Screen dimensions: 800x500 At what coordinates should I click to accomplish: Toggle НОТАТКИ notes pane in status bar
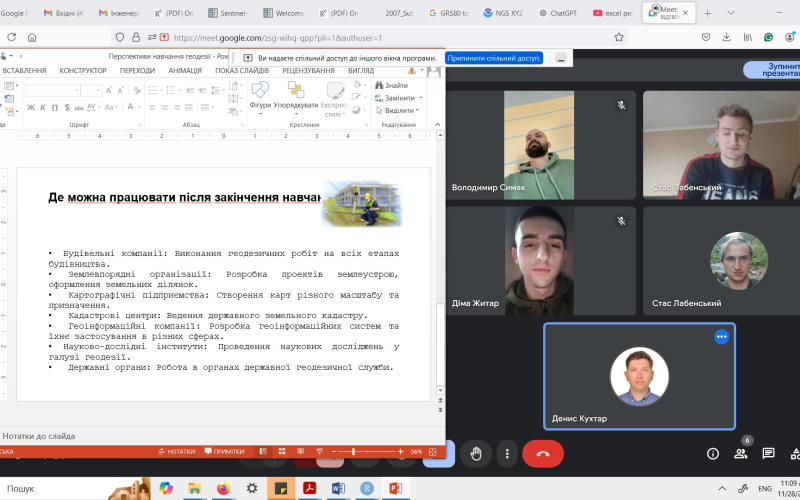(177, 452)
